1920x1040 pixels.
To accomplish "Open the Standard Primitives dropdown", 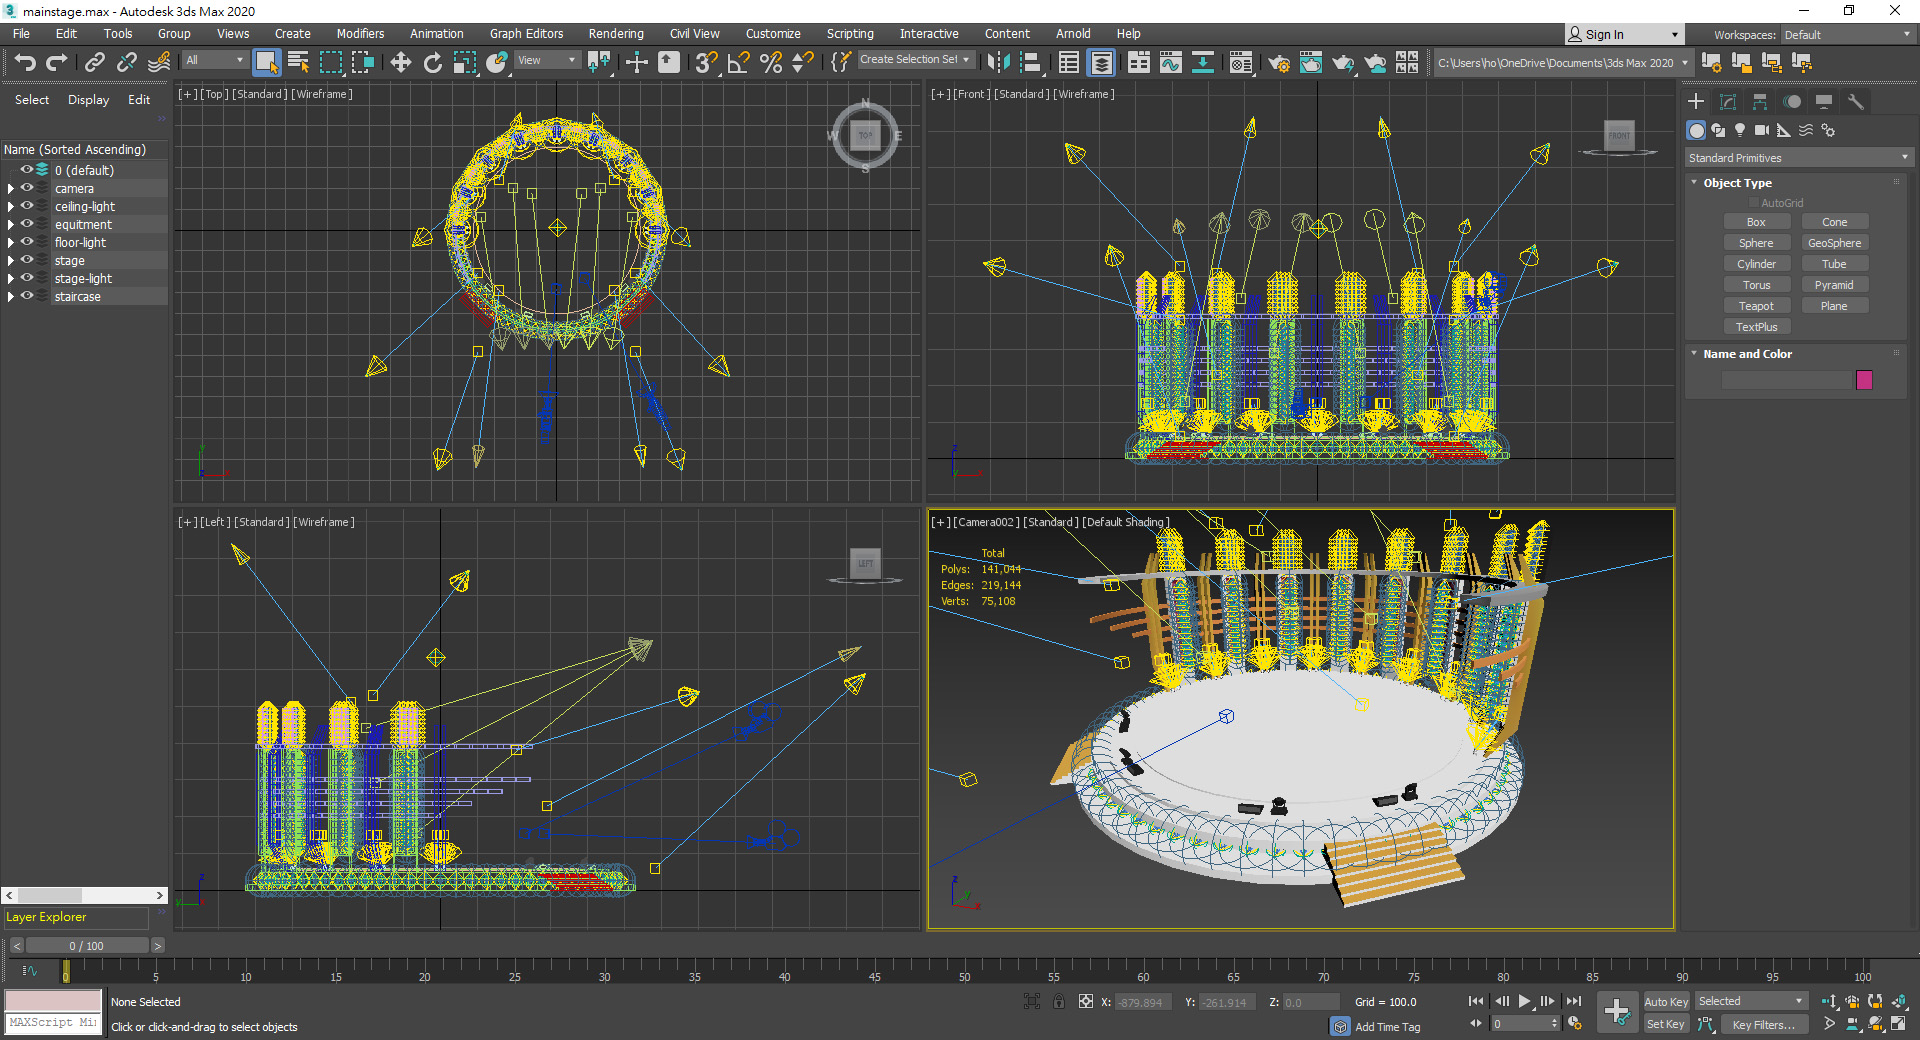I will click(x=1797, y=158).
